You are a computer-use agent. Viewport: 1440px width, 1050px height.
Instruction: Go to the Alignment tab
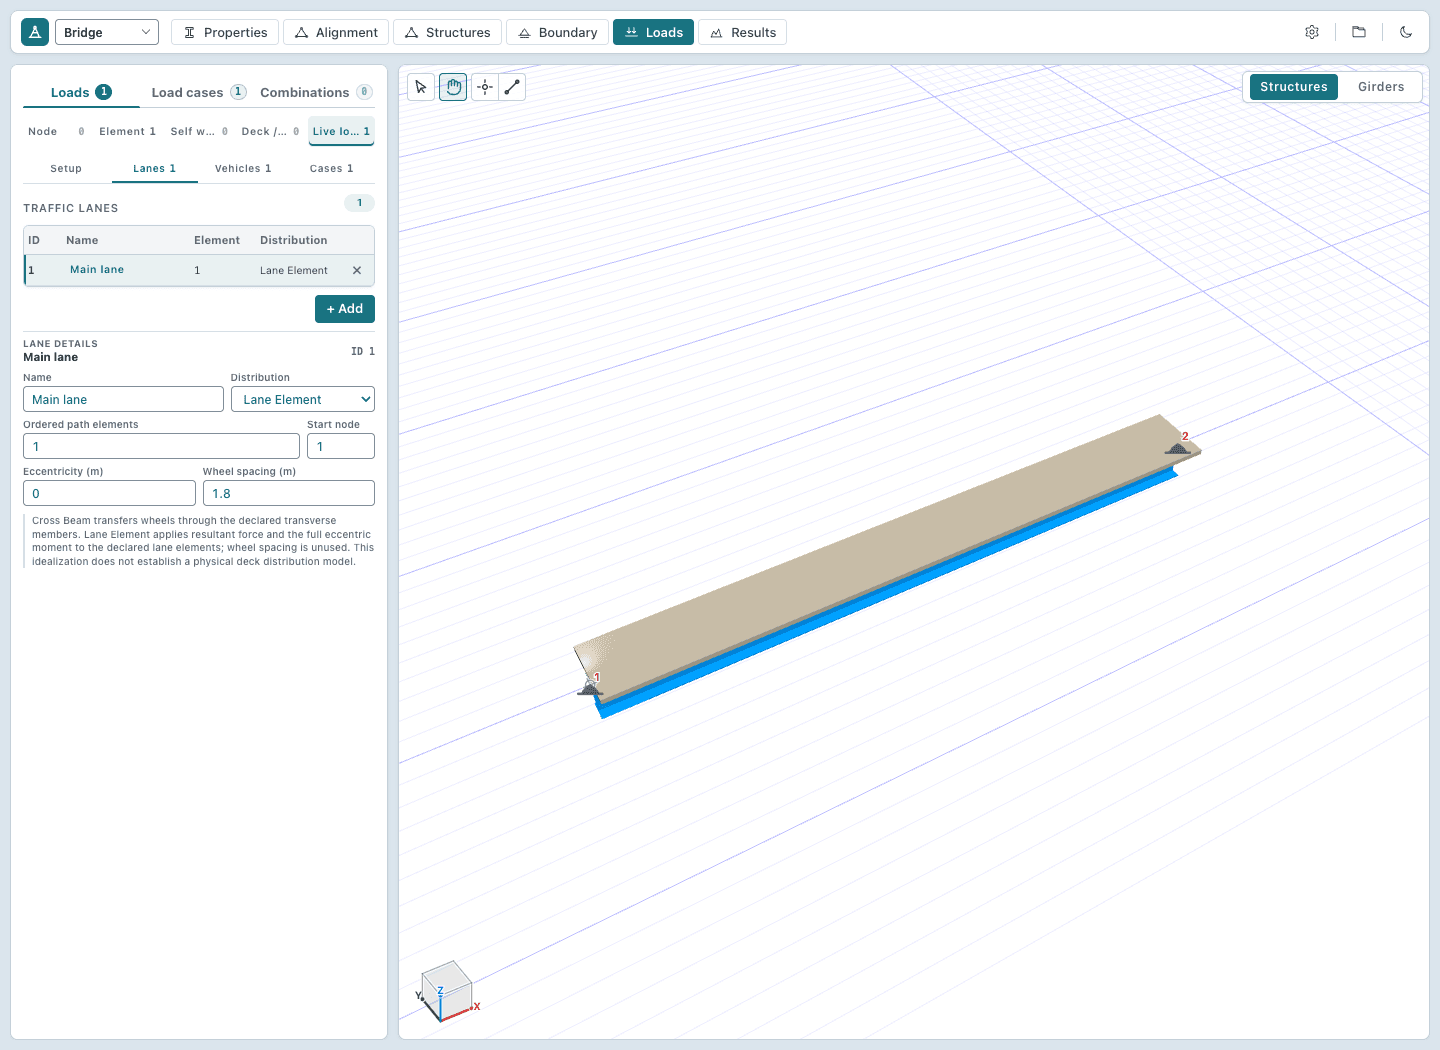(336, 32)
